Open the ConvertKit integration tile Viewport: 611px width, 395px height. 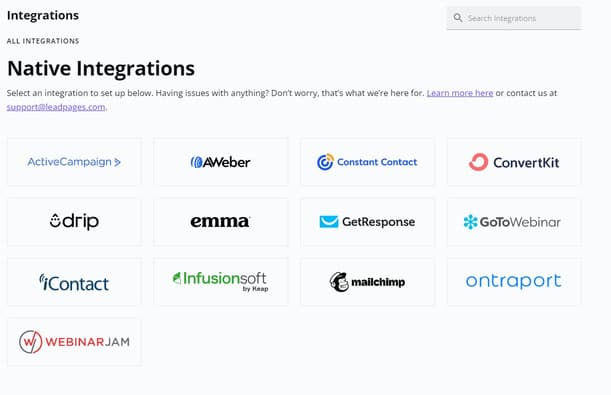[x=514, y=162]
